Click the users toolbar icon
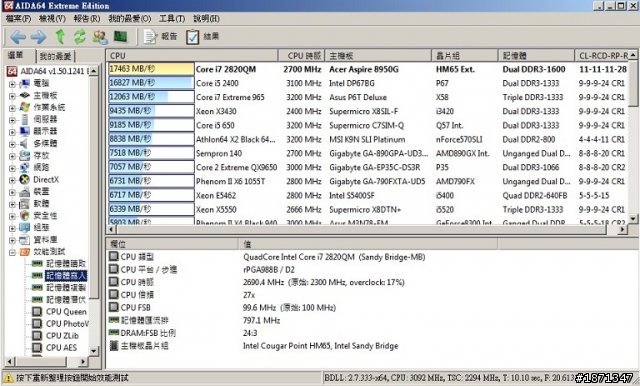The height and width of the screenshot is (386, 640). [x=100, y=37]
